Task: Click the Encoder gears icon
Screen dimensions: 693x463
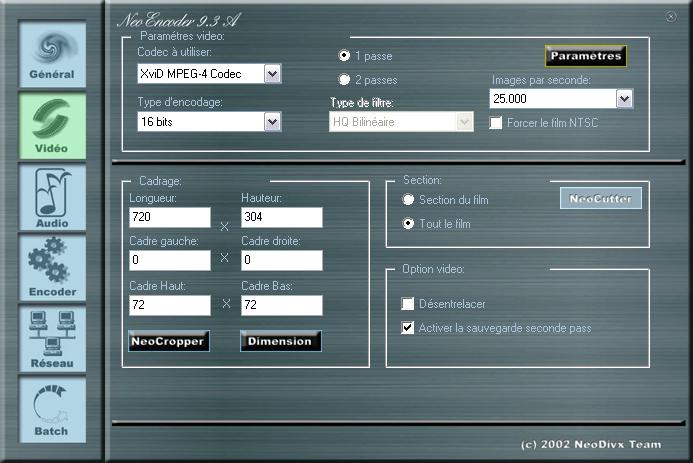Action: click(51, 268)
